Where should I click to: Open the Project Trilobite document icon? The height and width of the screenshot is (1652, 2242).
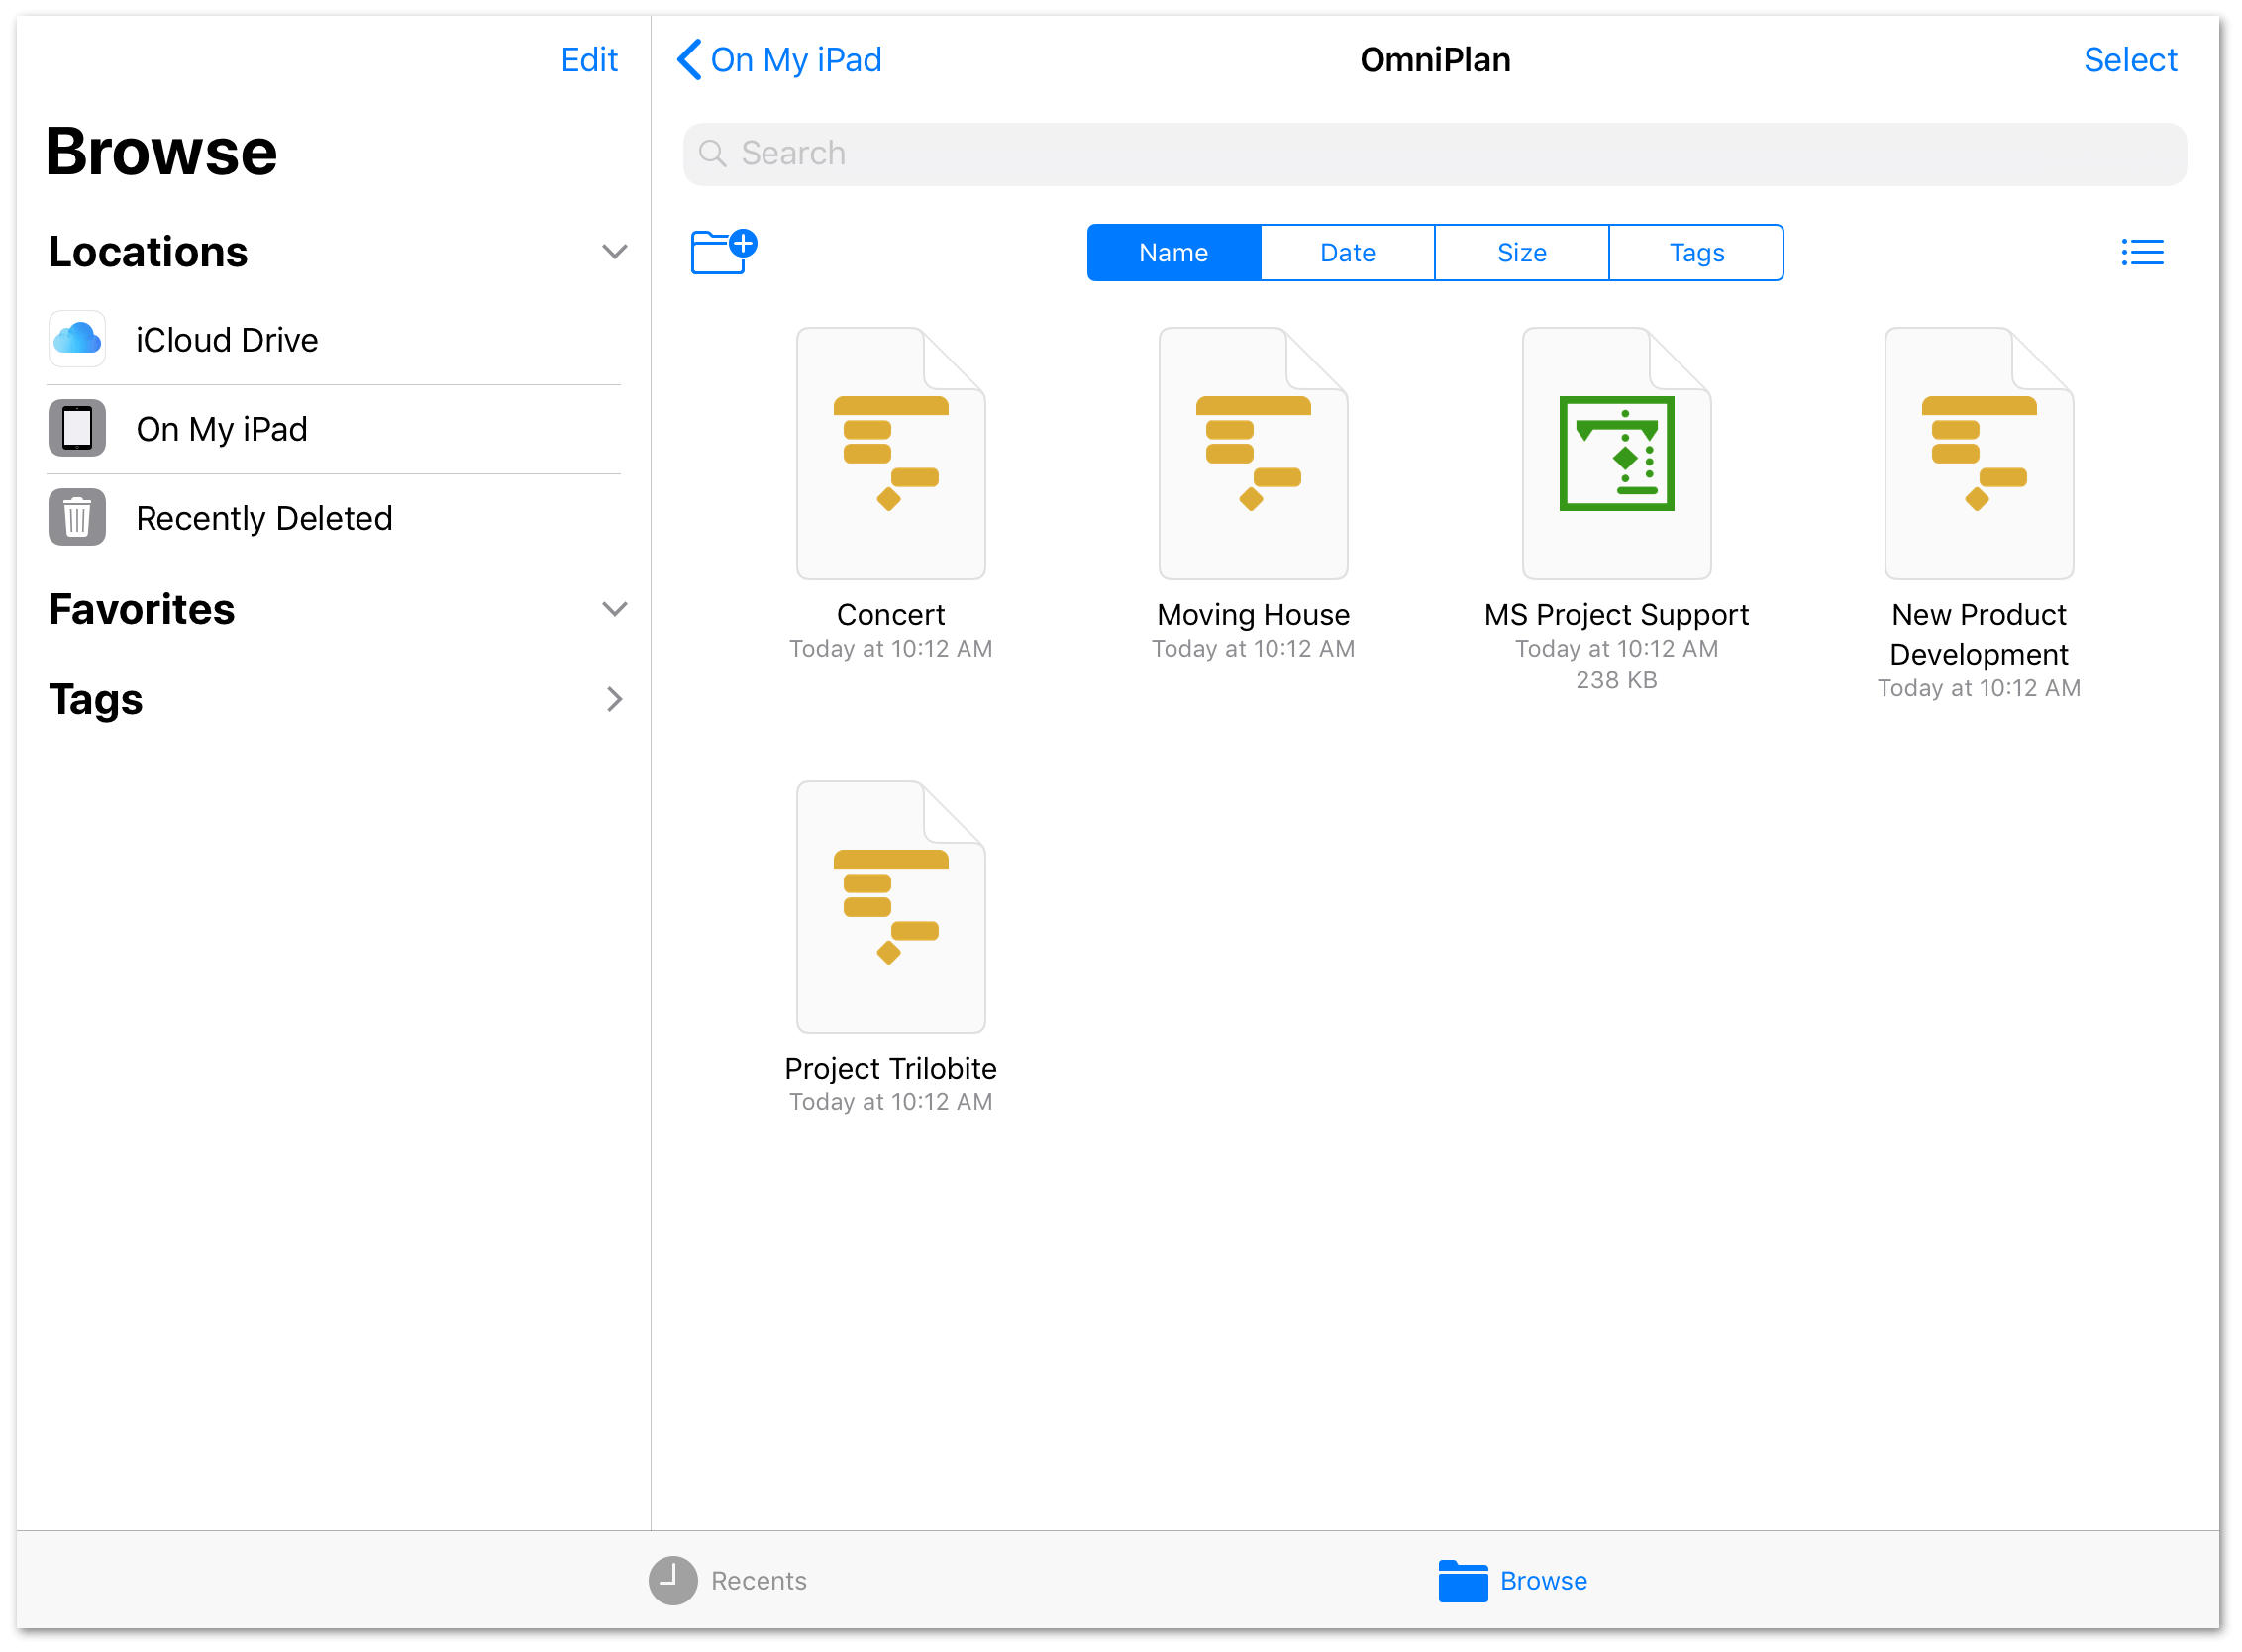[x=890, y=906]
